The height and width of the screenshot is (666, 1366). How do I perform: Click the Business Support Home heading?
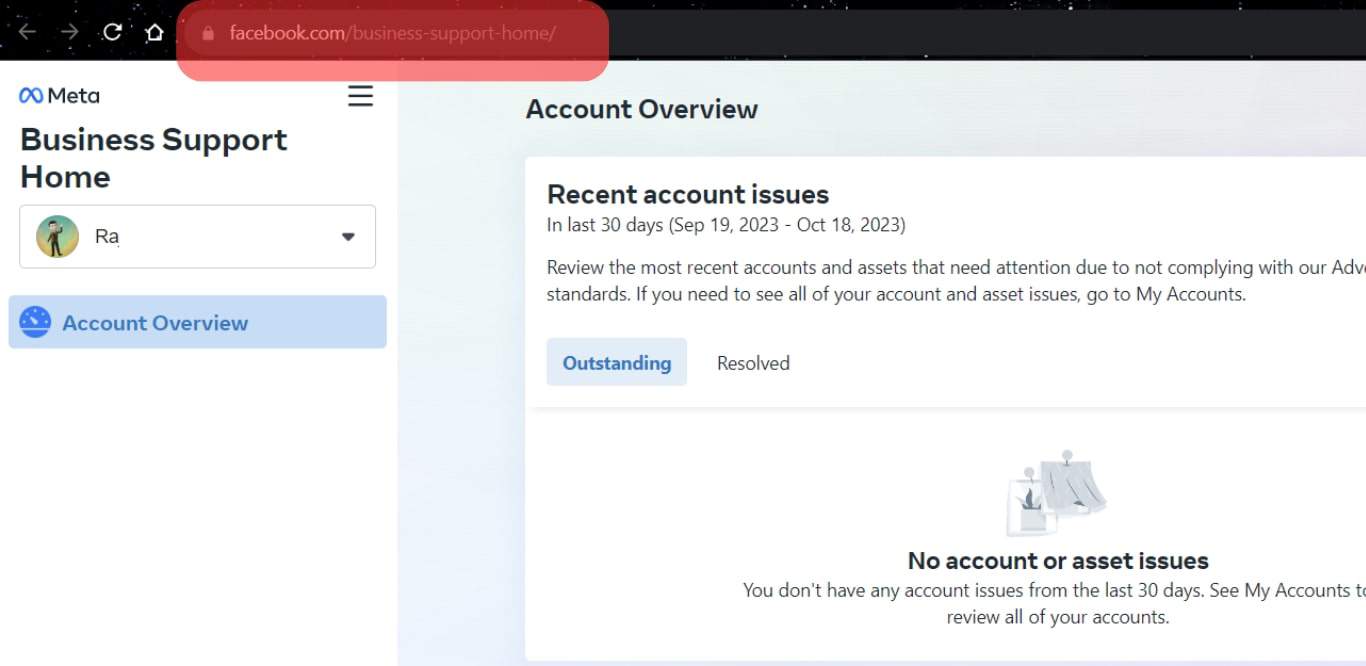[154, 158]
